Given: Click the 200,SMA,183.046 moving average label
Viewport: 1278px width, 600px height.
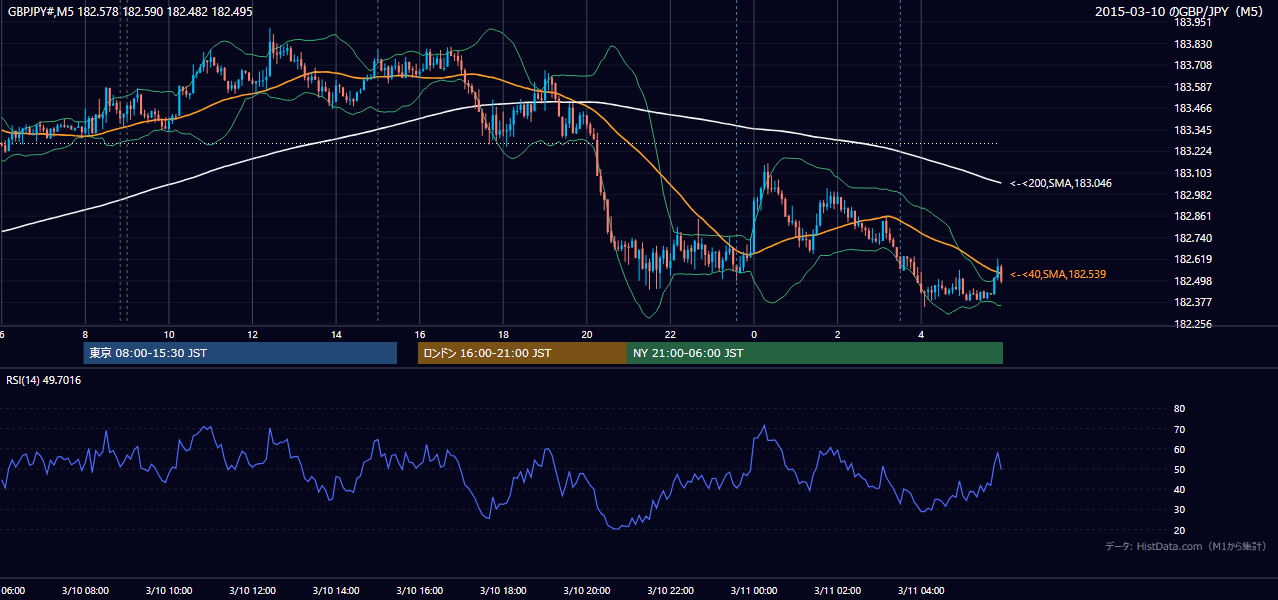Looking at the screenshot, I should click(1060, 183).
